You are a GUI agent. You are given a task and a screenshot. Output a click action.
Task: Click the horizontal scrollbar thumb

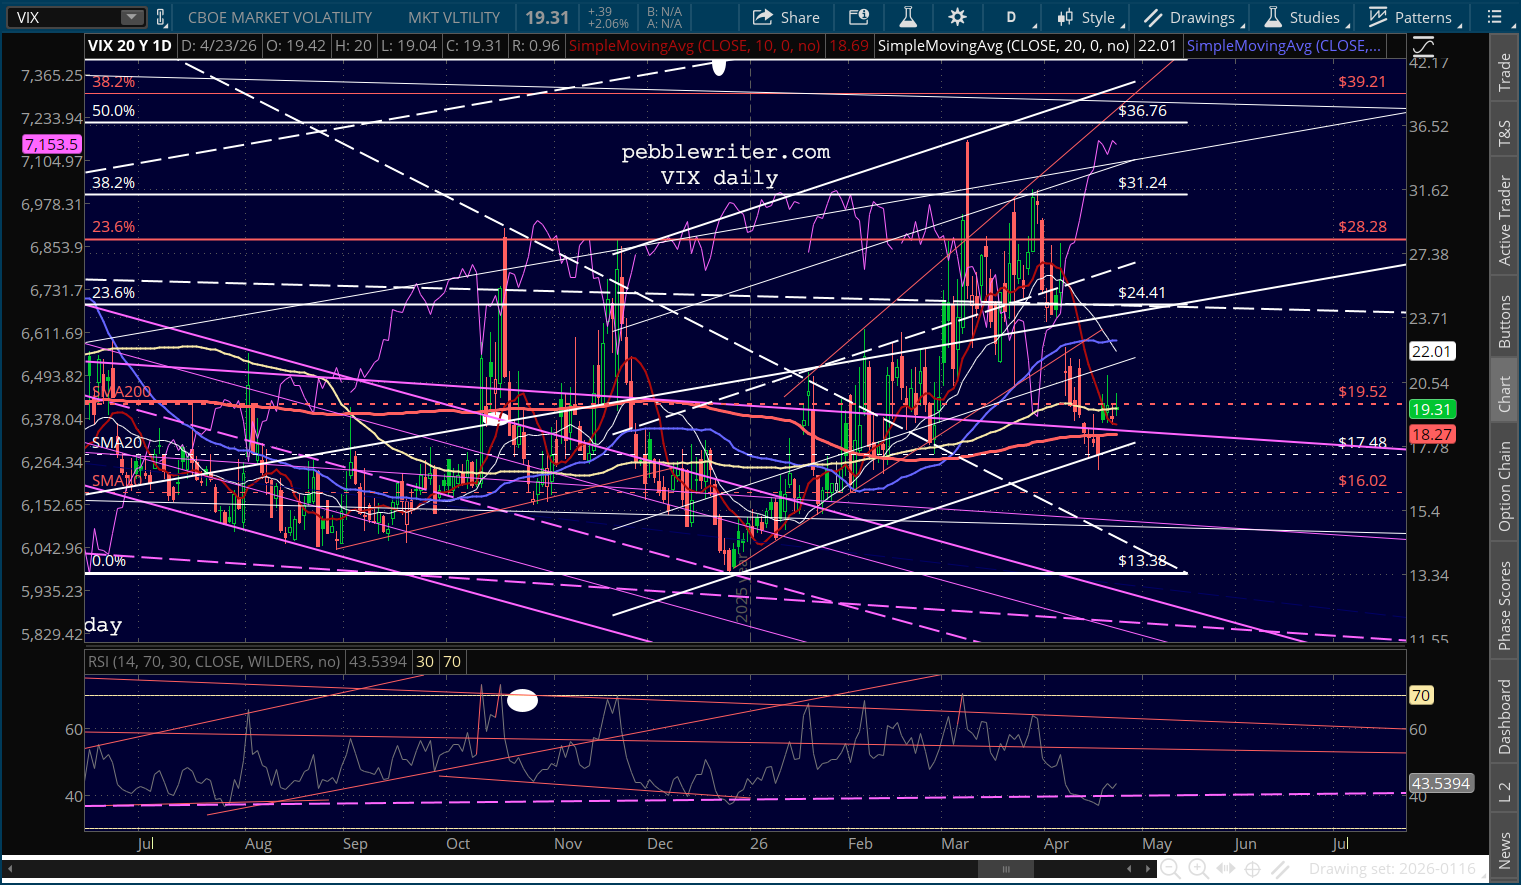click(x=1007, y=869)
